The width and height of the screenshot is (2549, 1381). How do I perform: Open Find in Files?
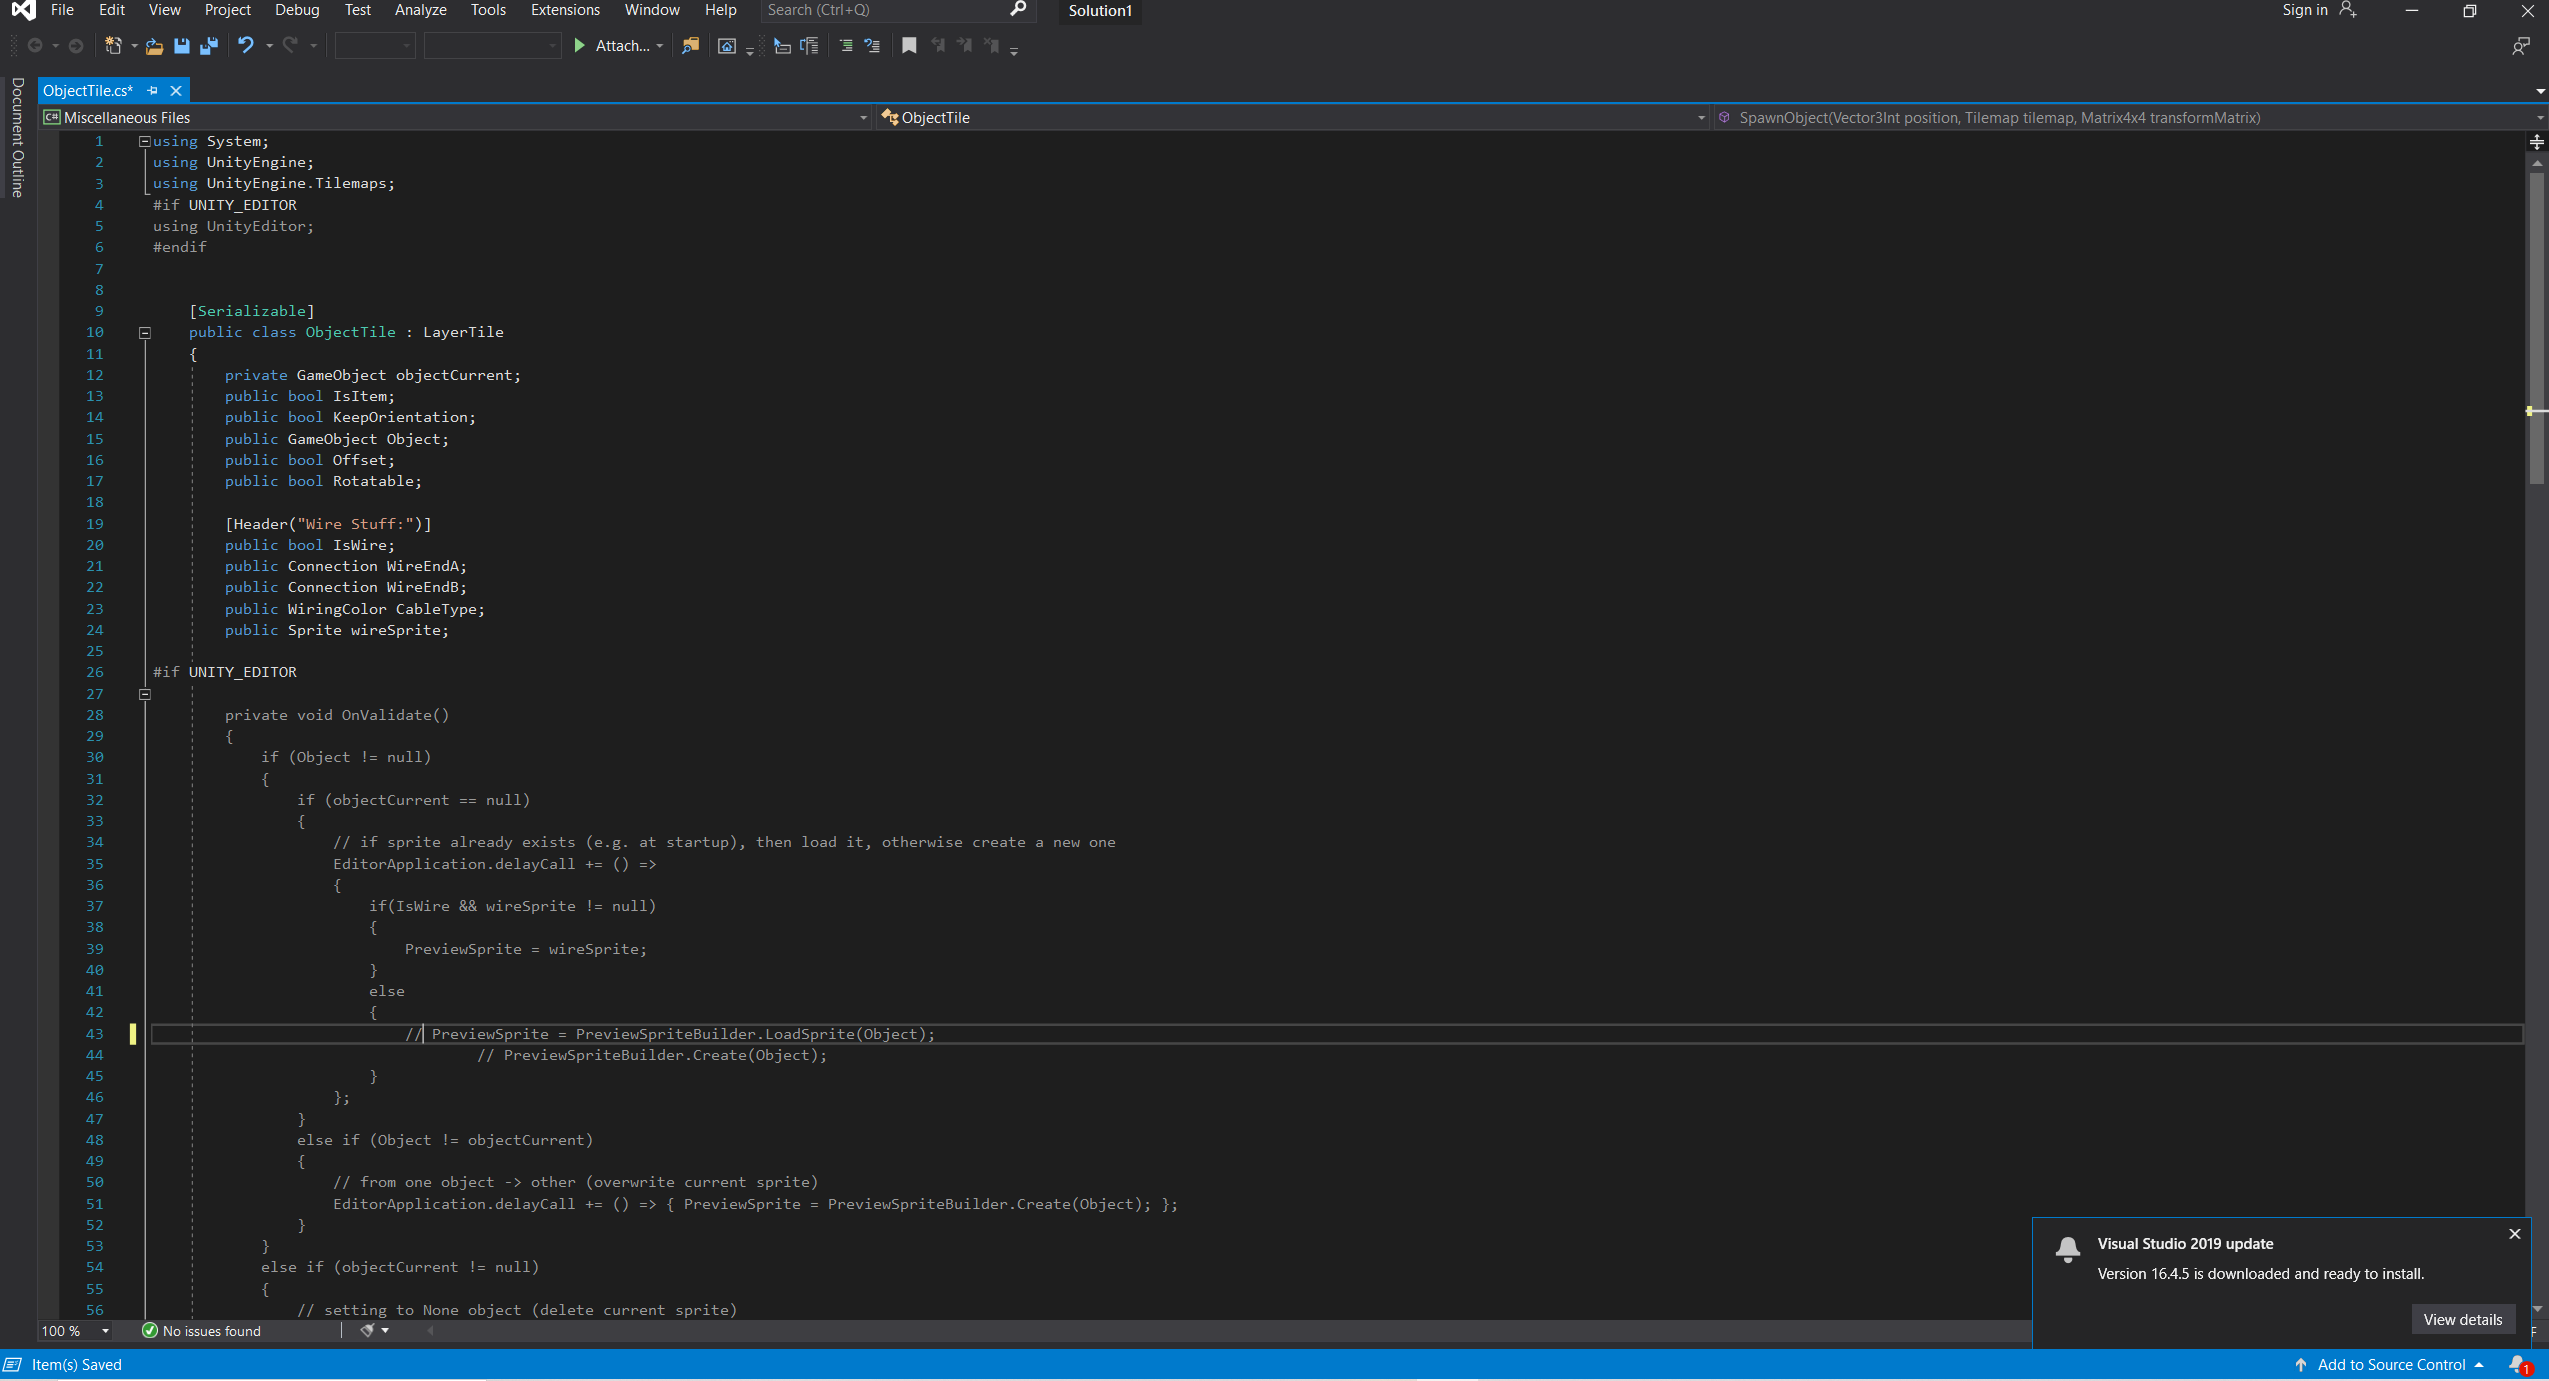690,45
